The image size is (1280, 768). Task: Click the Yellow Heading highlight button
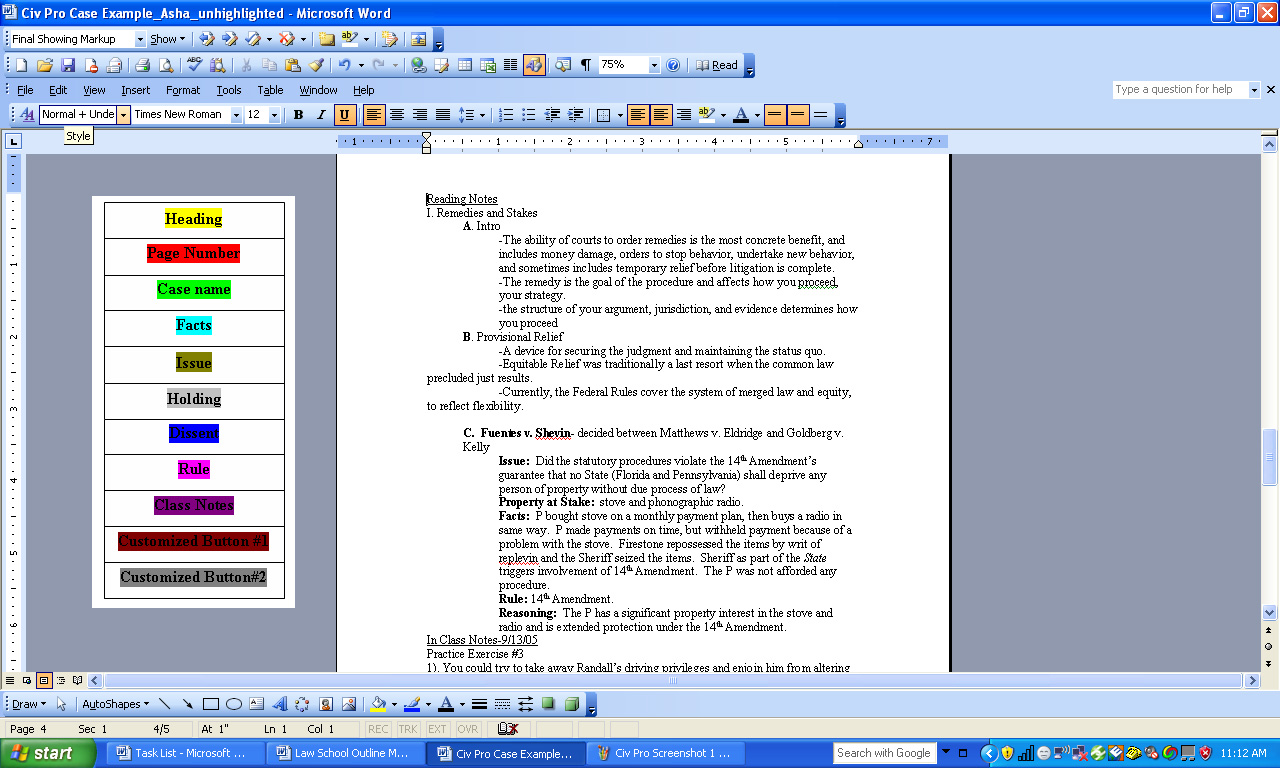coord(193,219)
